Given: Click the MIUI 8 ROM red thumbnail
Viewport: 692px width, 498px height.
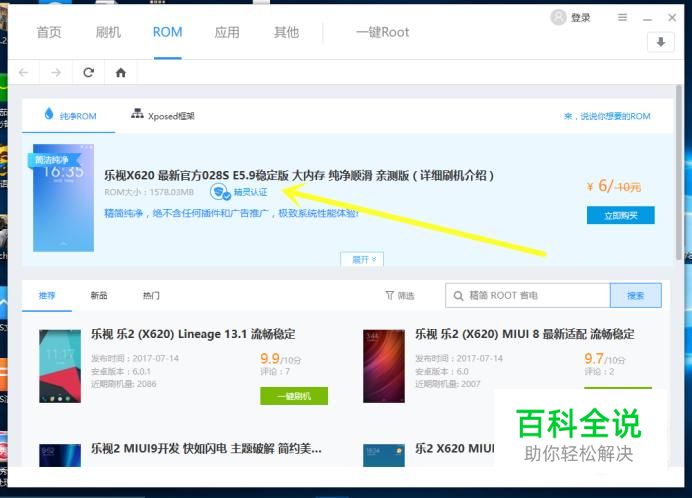Looking at the screenshot, I should click(x=384, y=366).
